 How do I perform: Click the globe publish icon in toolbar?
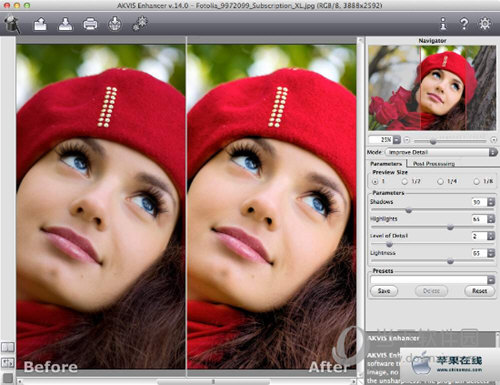pyautogui.click(x=115, y=24)
